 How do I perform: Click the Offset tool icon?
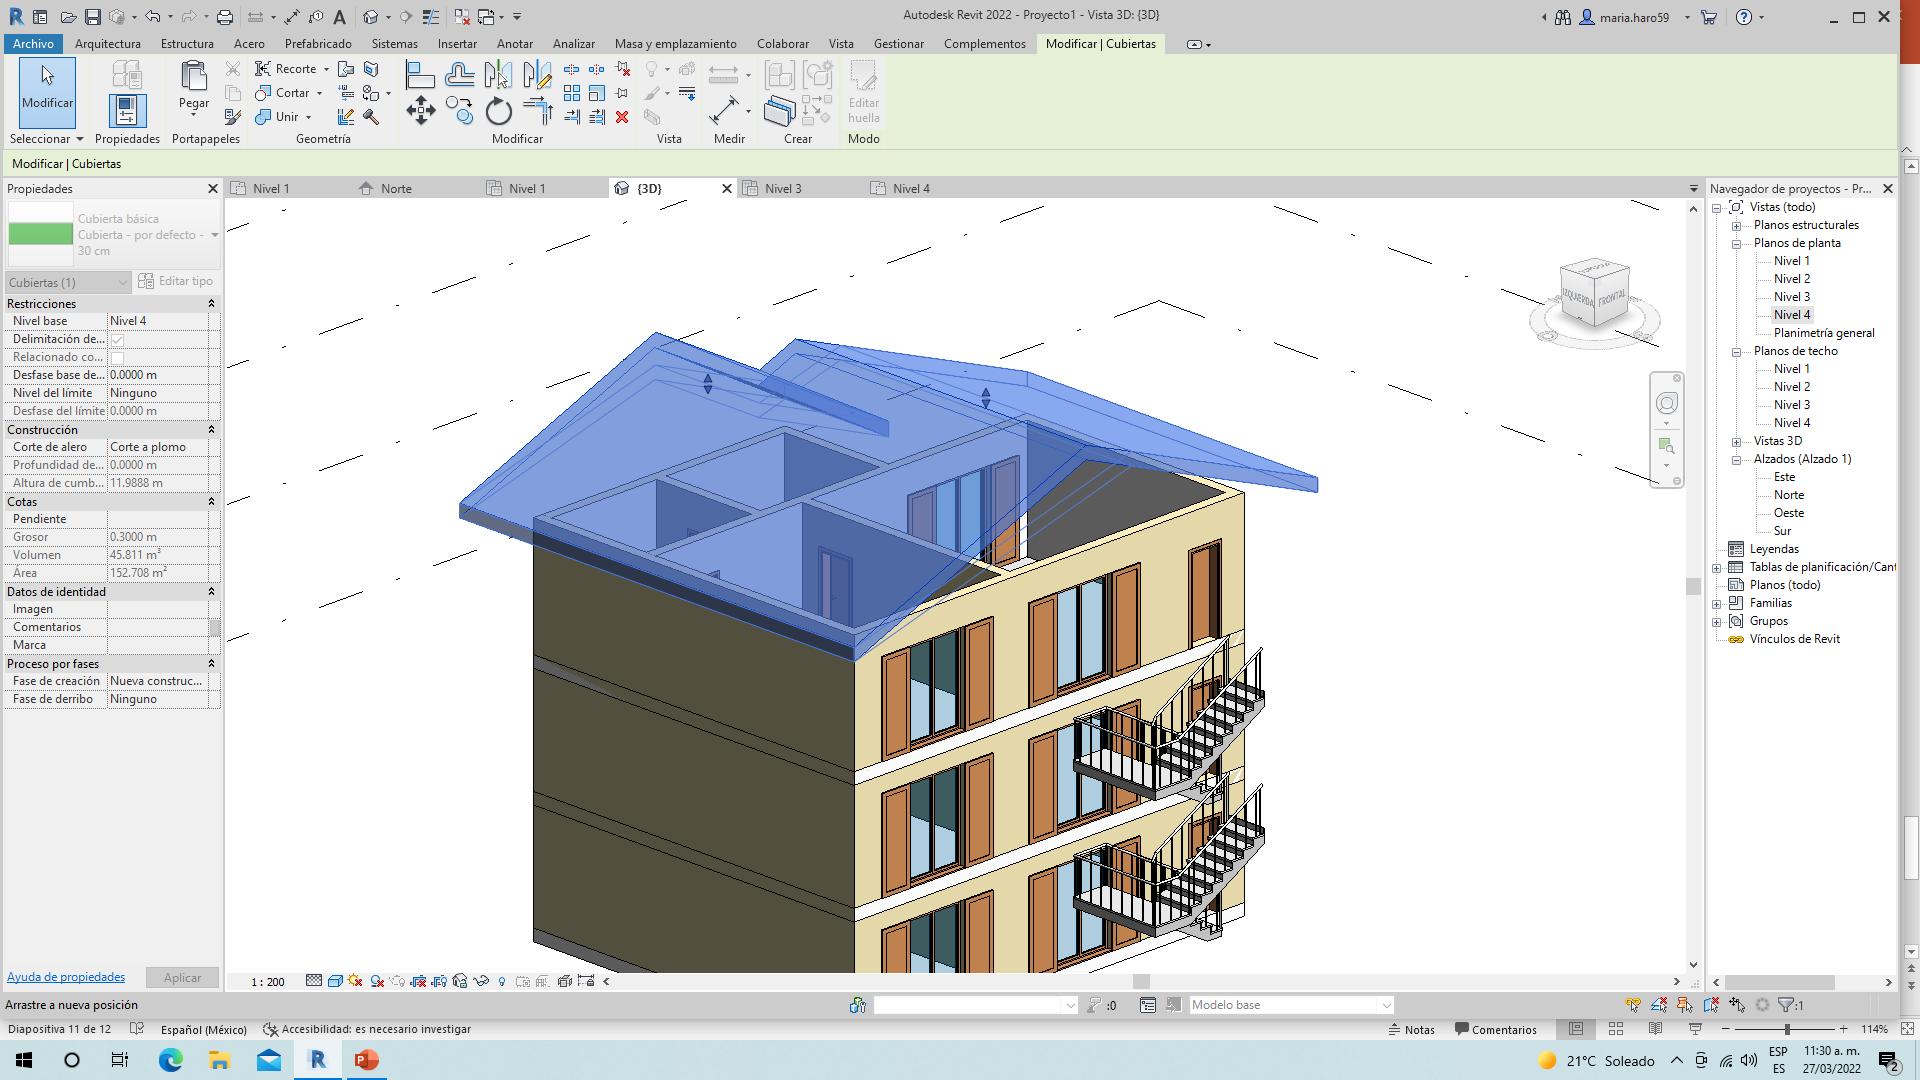460,74
